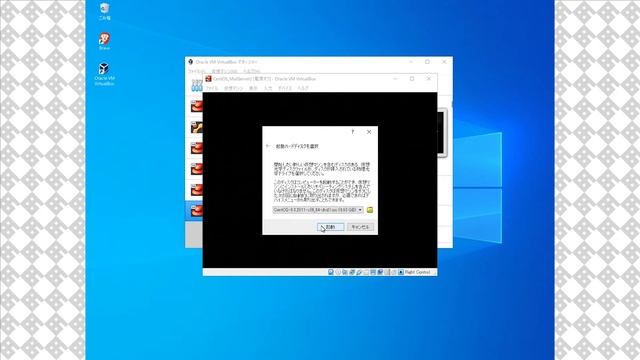The image size is (640, 360).
Task: Open ヘルプ menu in VirtualBox Manager window
Action: tap(251, 71)
